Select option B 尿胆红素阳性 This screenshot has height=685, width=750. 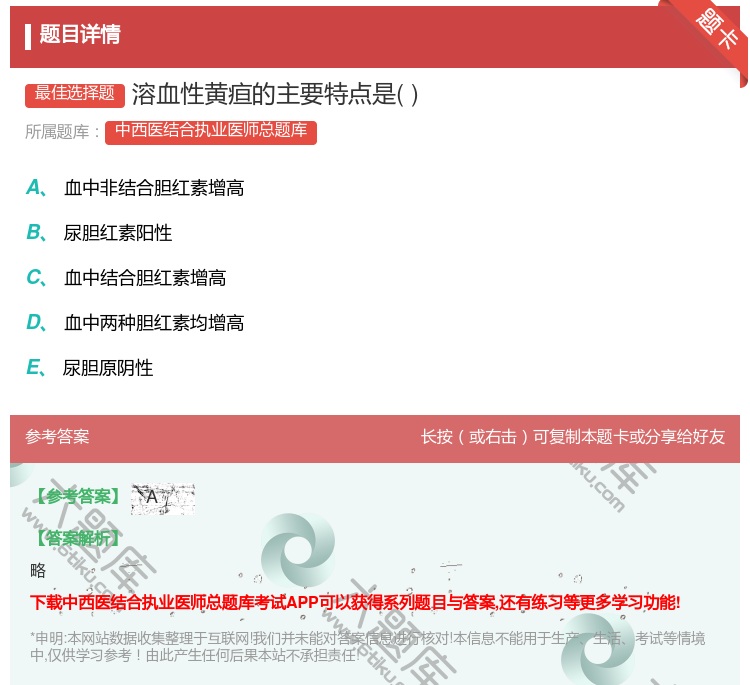pyautogui.click(x=99, y=233)
